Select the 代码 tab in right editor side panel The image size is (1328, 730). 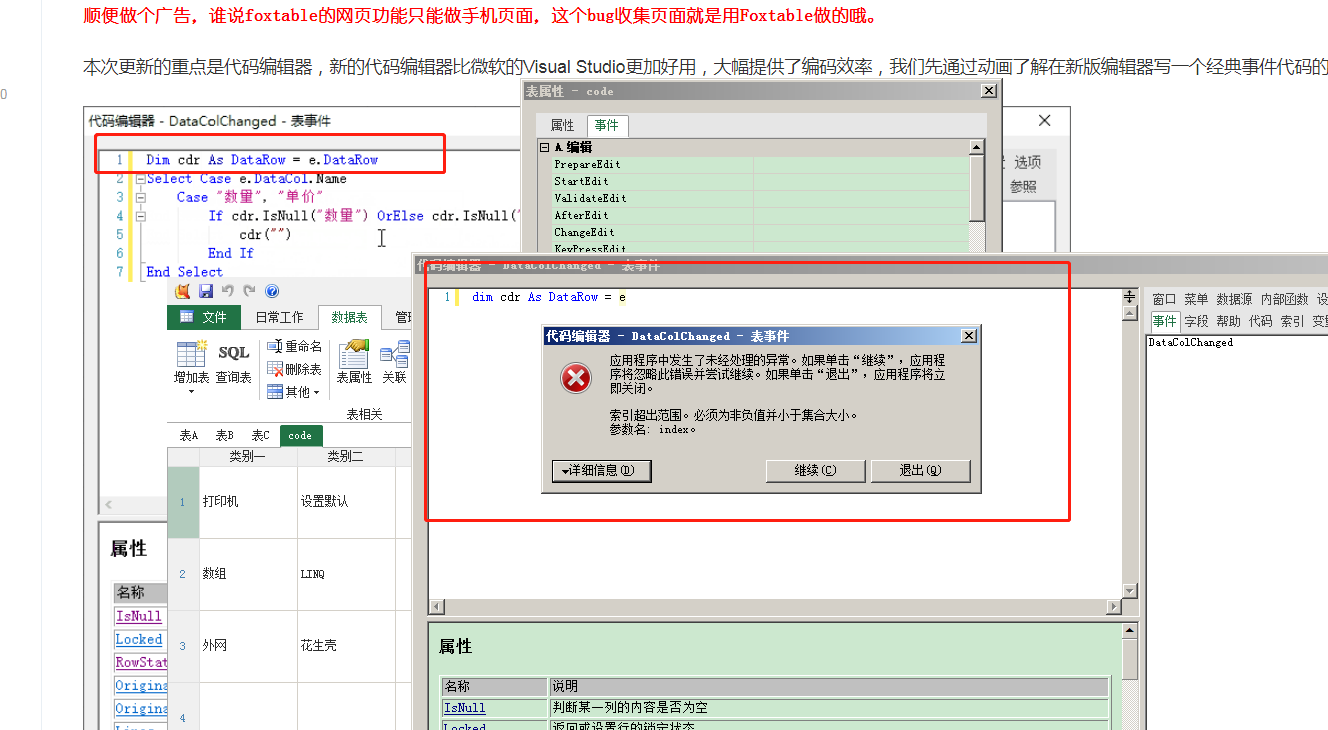click(x=1260, y=321)
